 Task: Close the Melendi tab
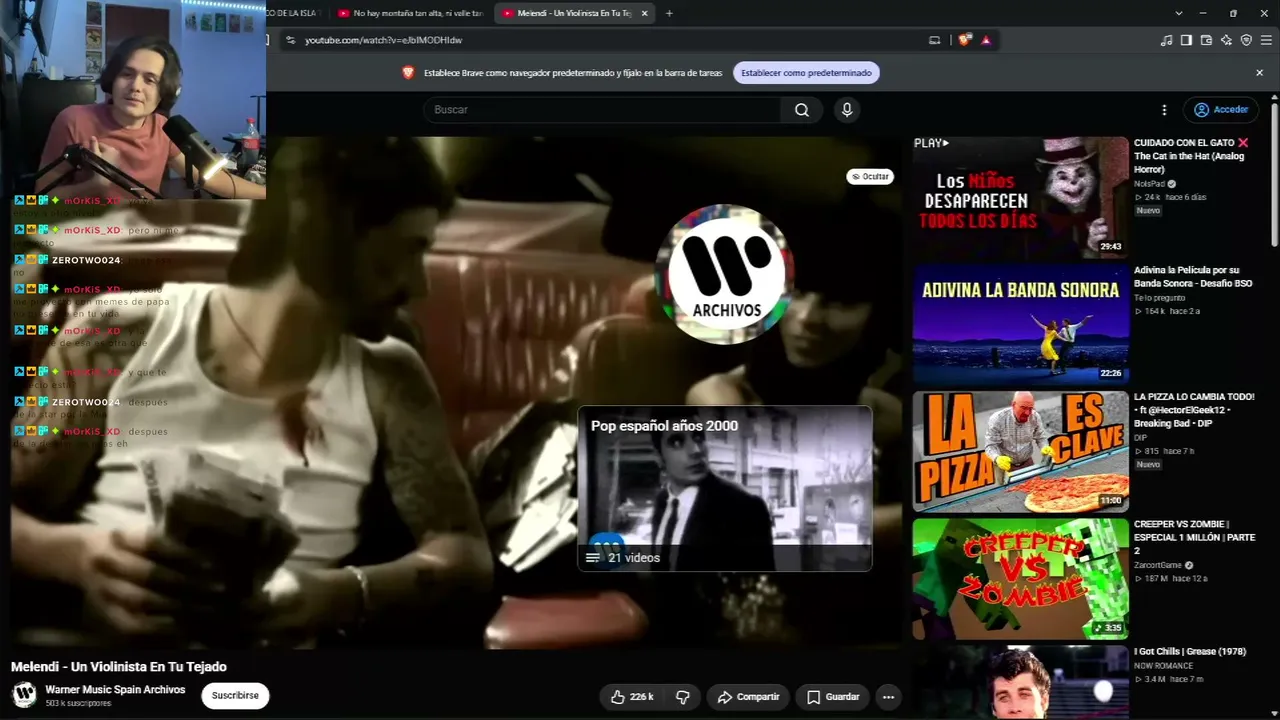click(x=644, y=13)
